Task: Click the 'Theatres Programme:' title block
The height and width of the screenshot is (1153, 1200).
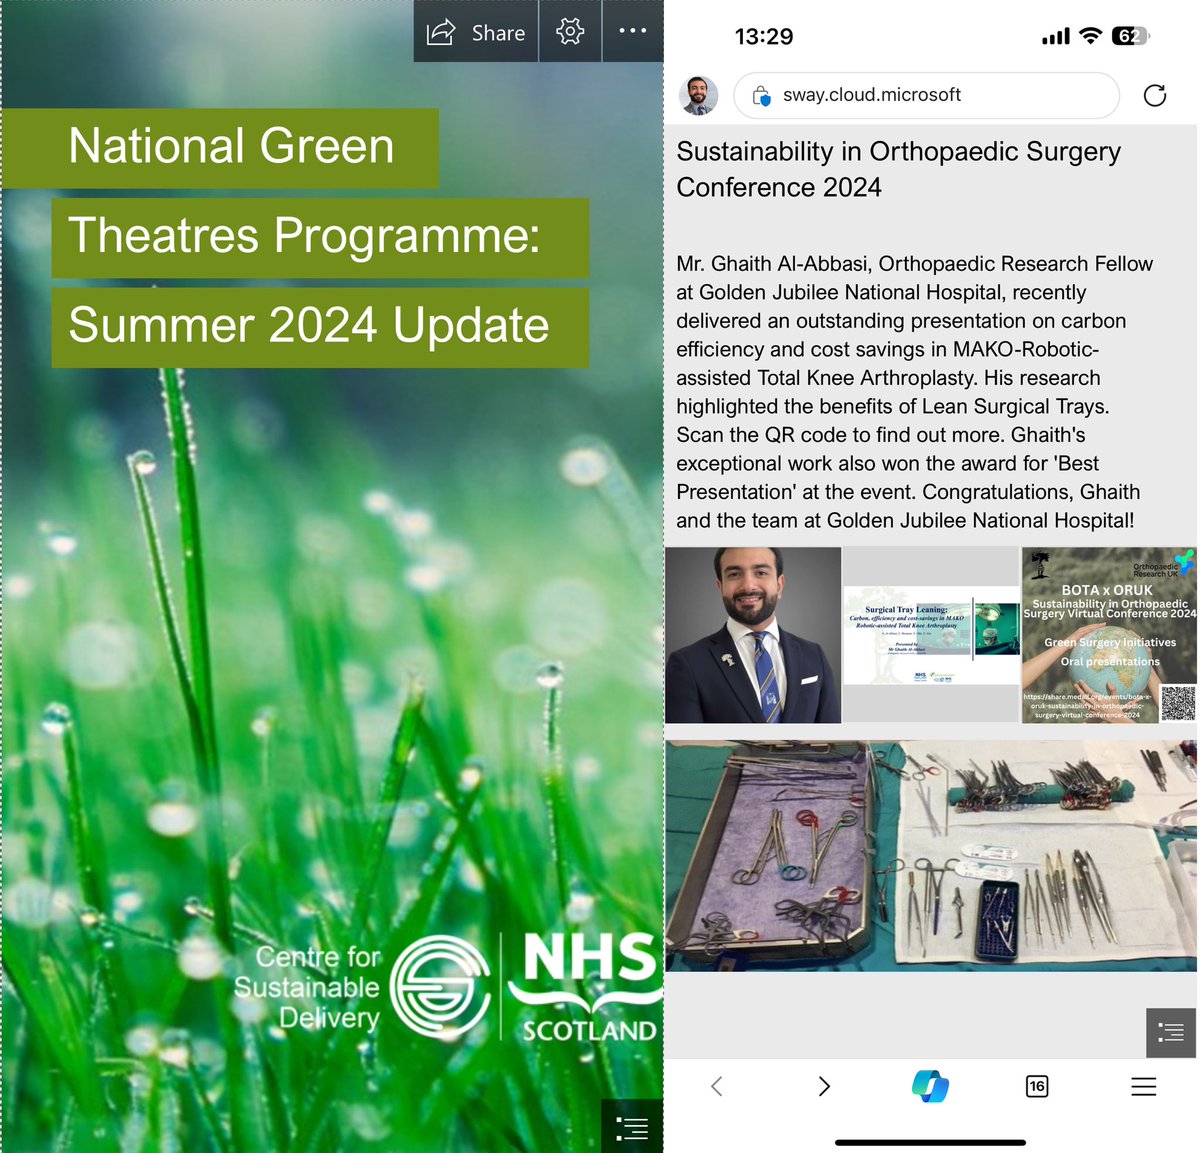Action: pos(320,237)
